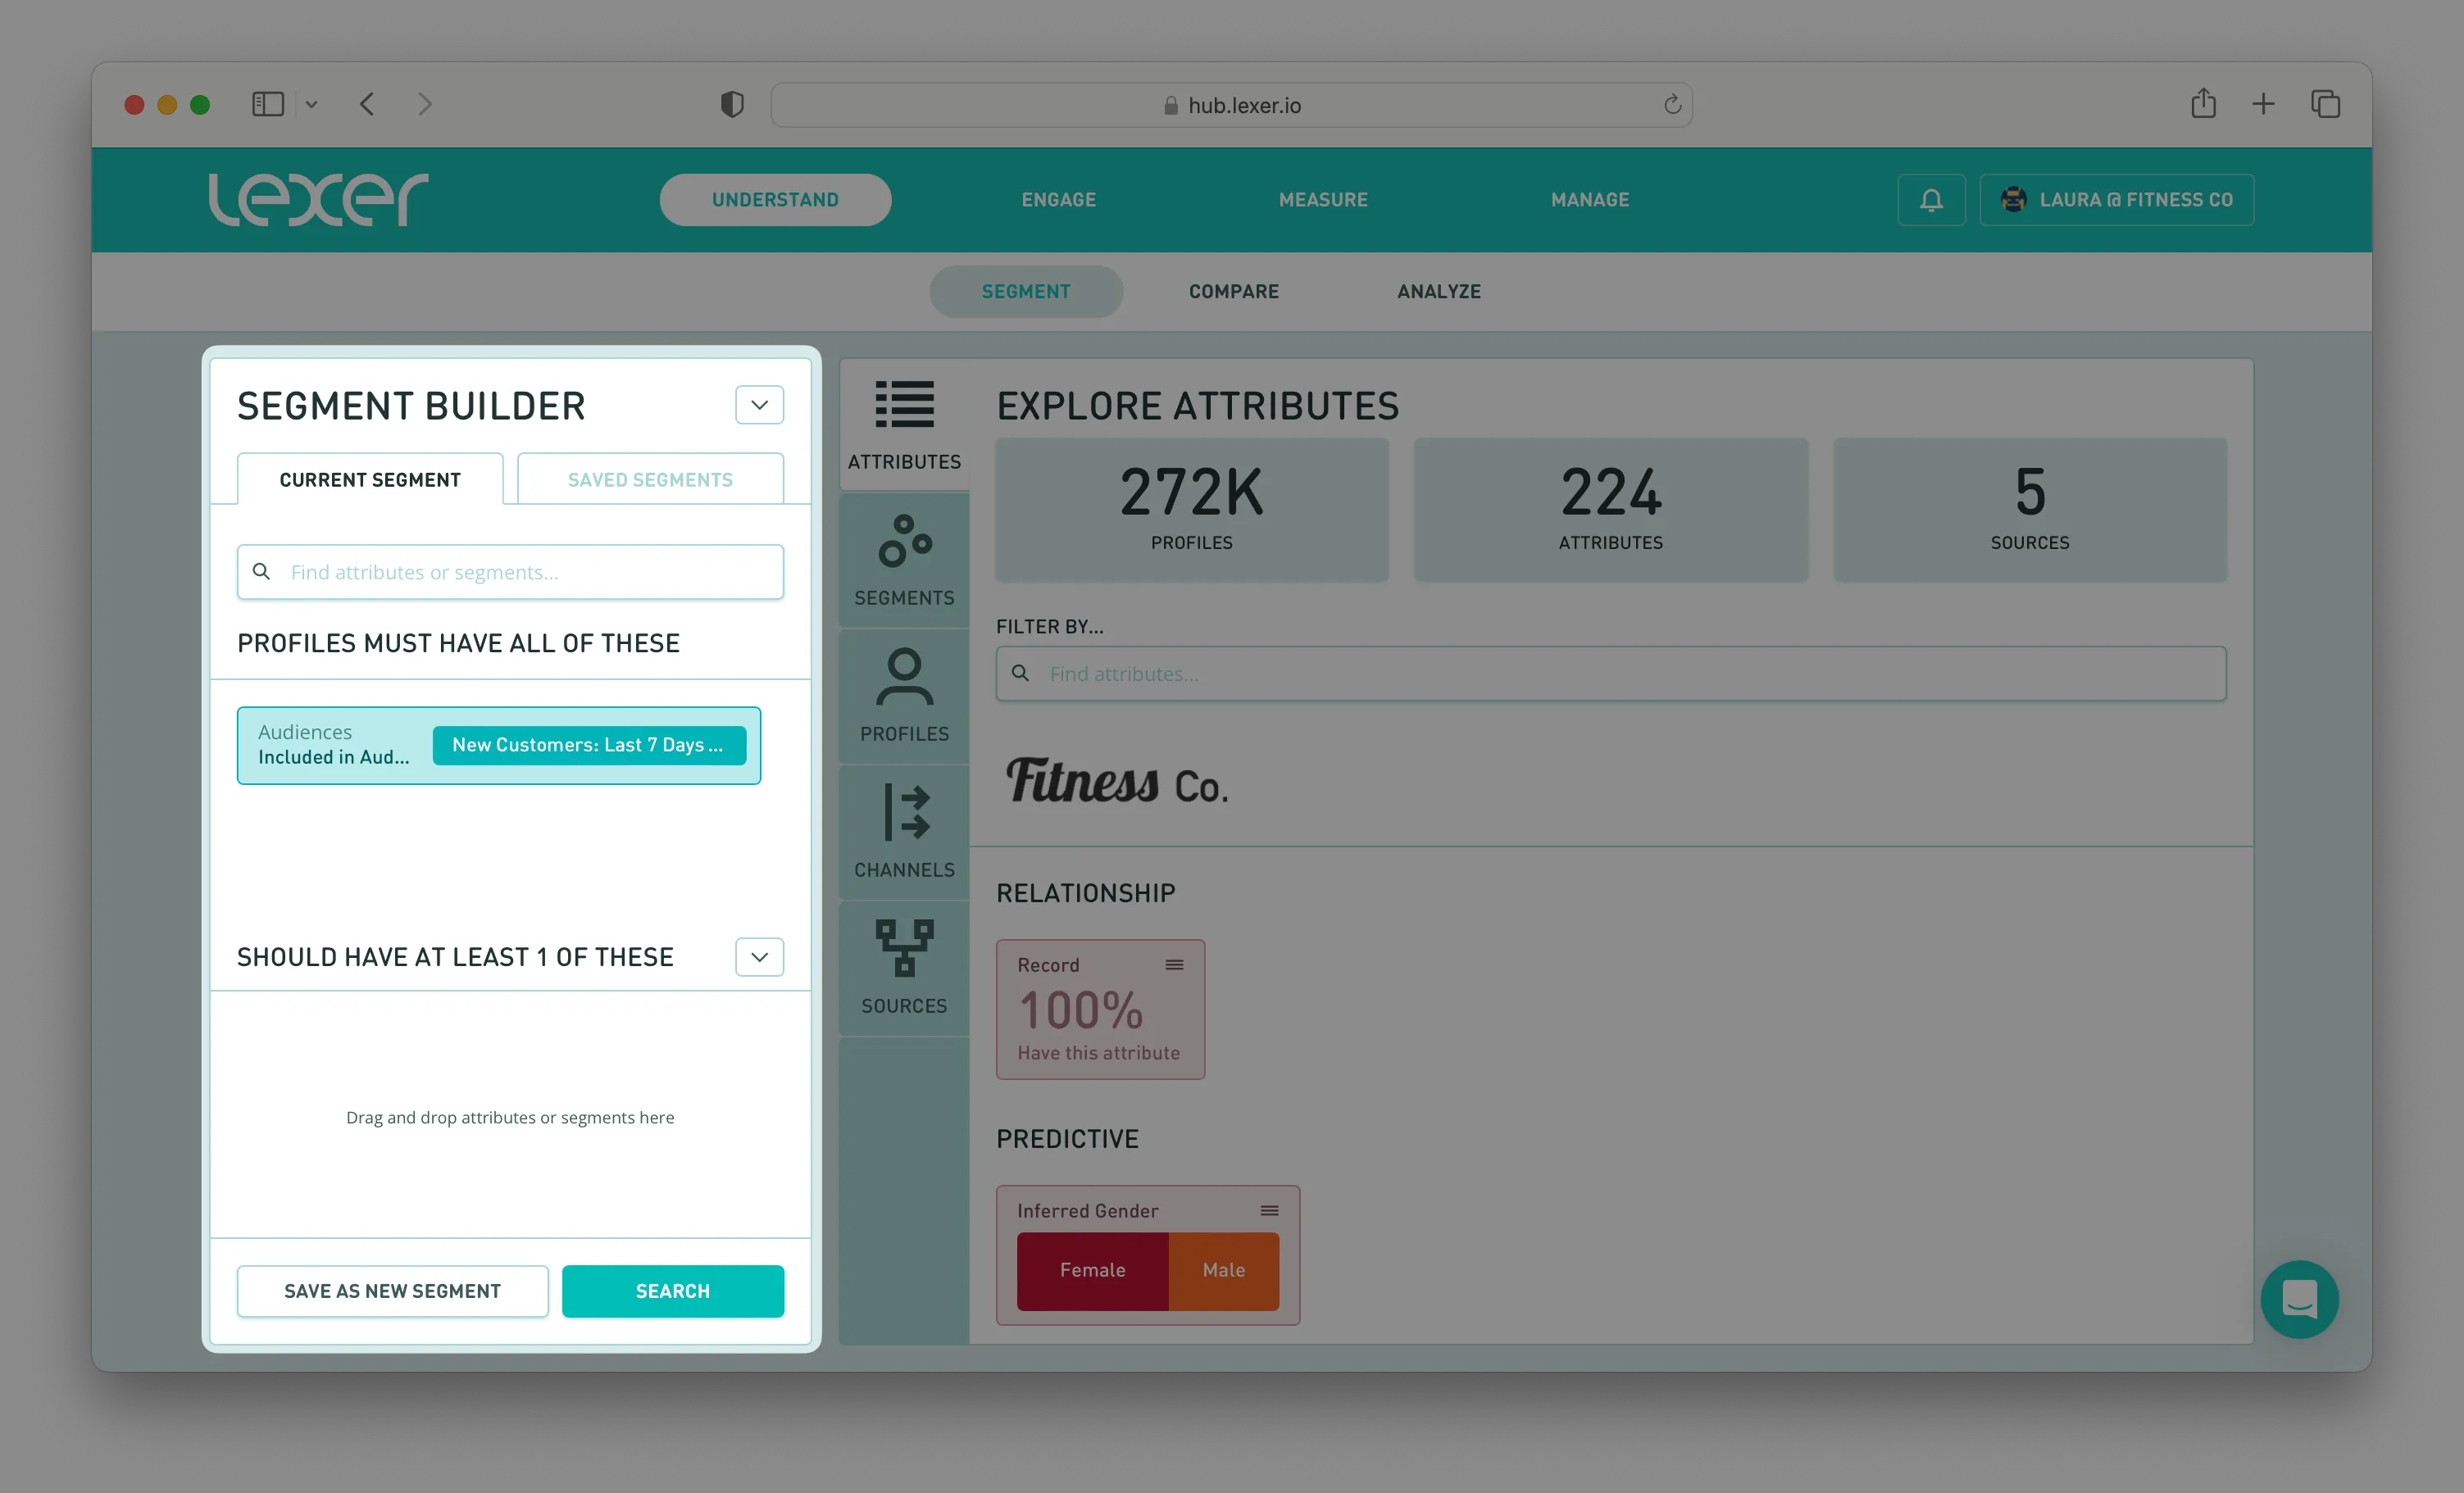Open the Profiles sidebar icon
The image size is (2464, 1493).
click(x=904, y=677)
